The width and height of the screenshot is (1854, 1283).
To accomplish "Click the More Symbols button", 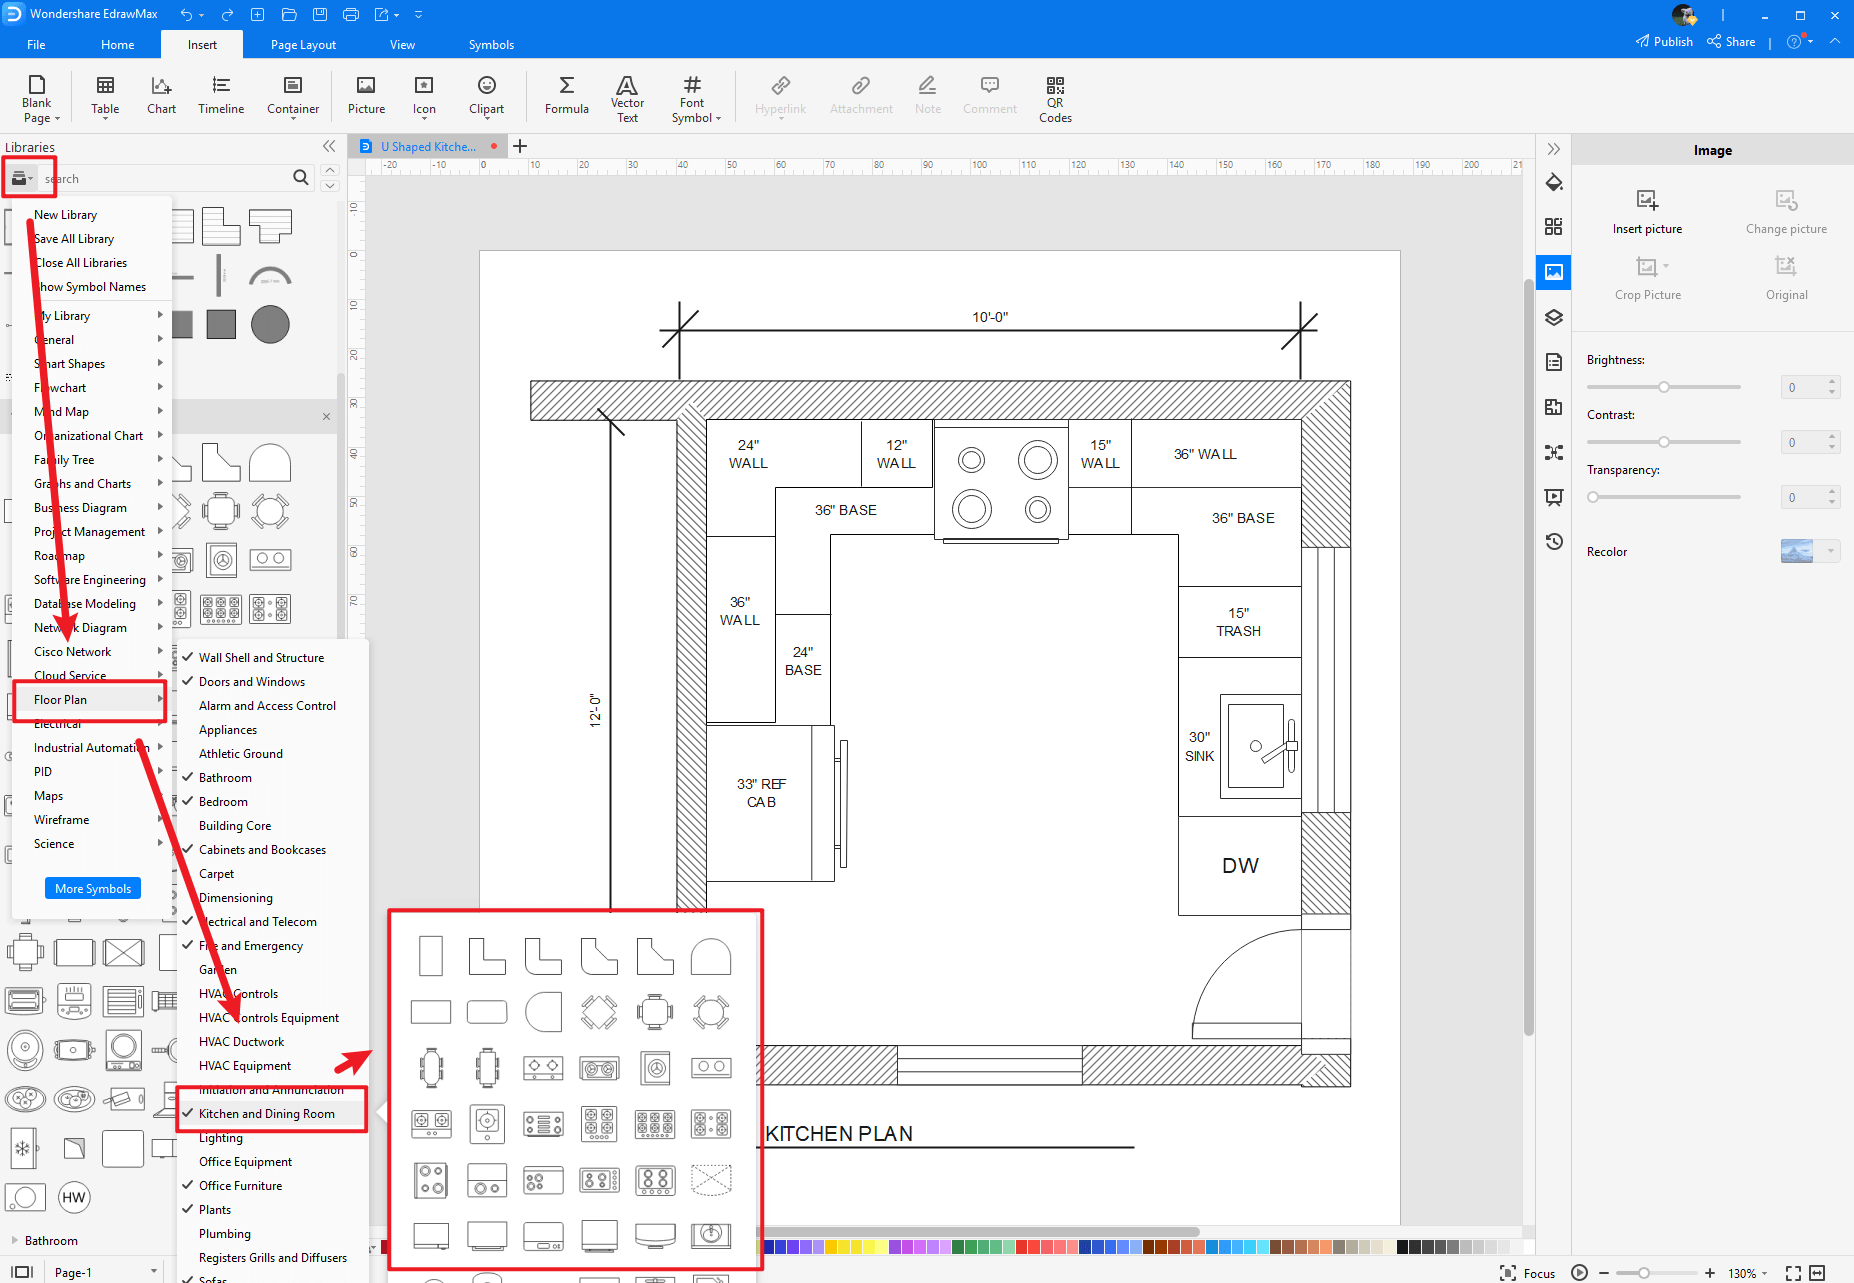I will click(x=92, y=888).
